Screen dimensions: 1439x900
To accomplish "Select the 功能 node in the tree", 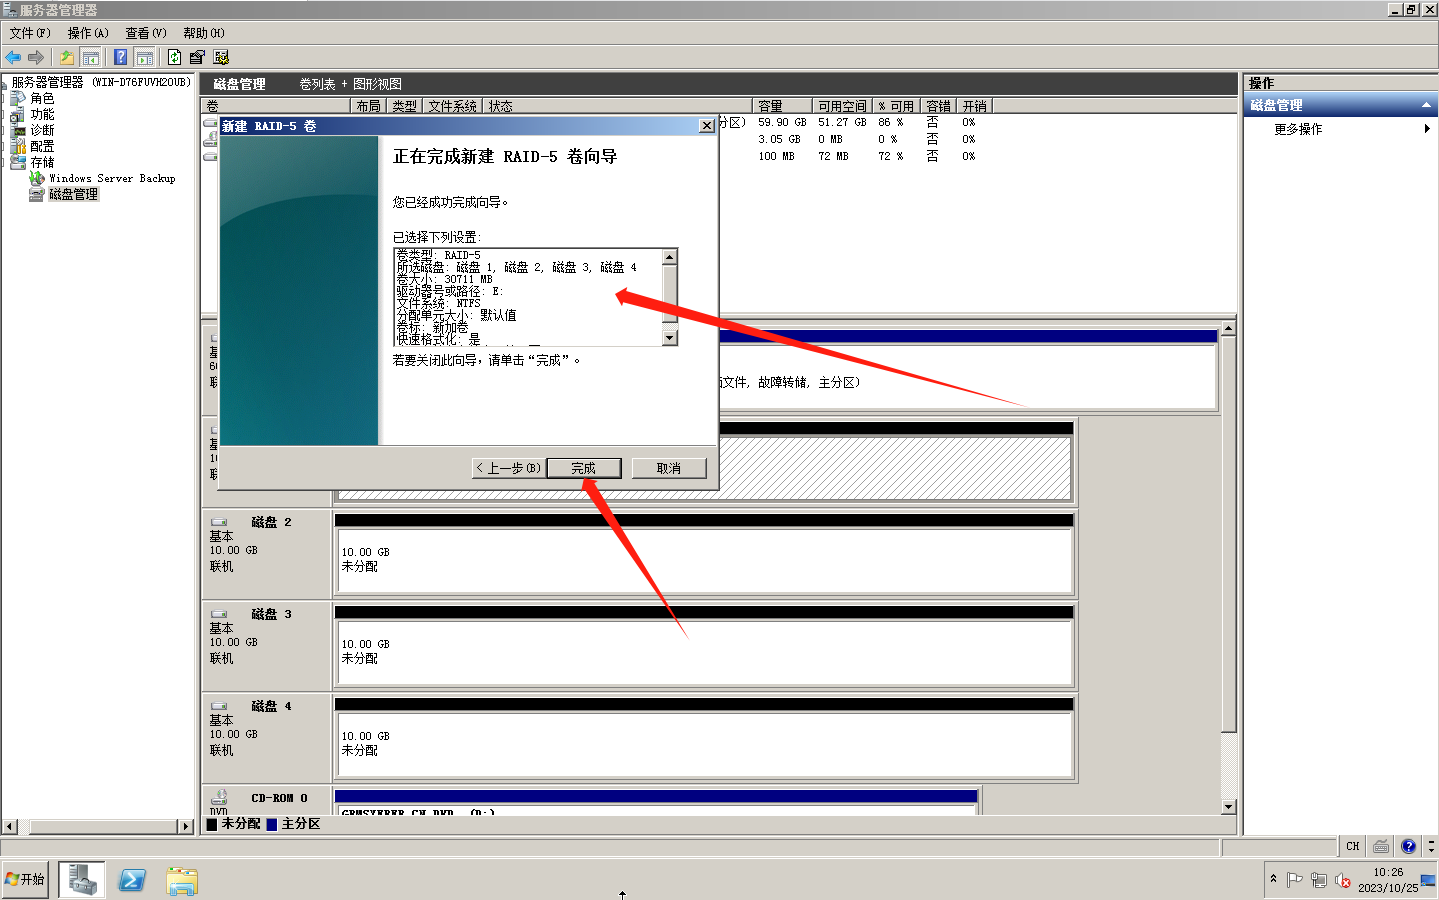I will click(x=42, y=114).
